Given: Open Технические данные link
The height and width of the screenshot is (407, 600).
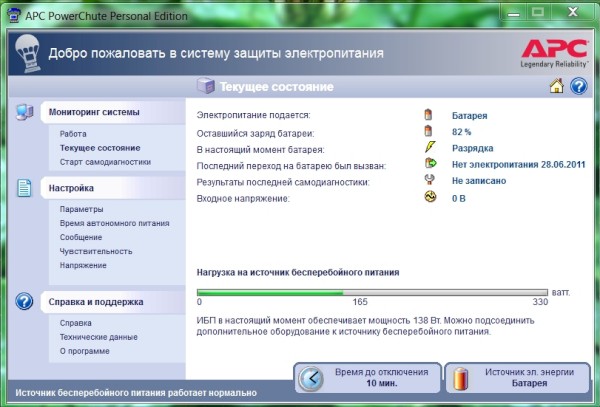Looking at the screenshot, I should [98, 337].
